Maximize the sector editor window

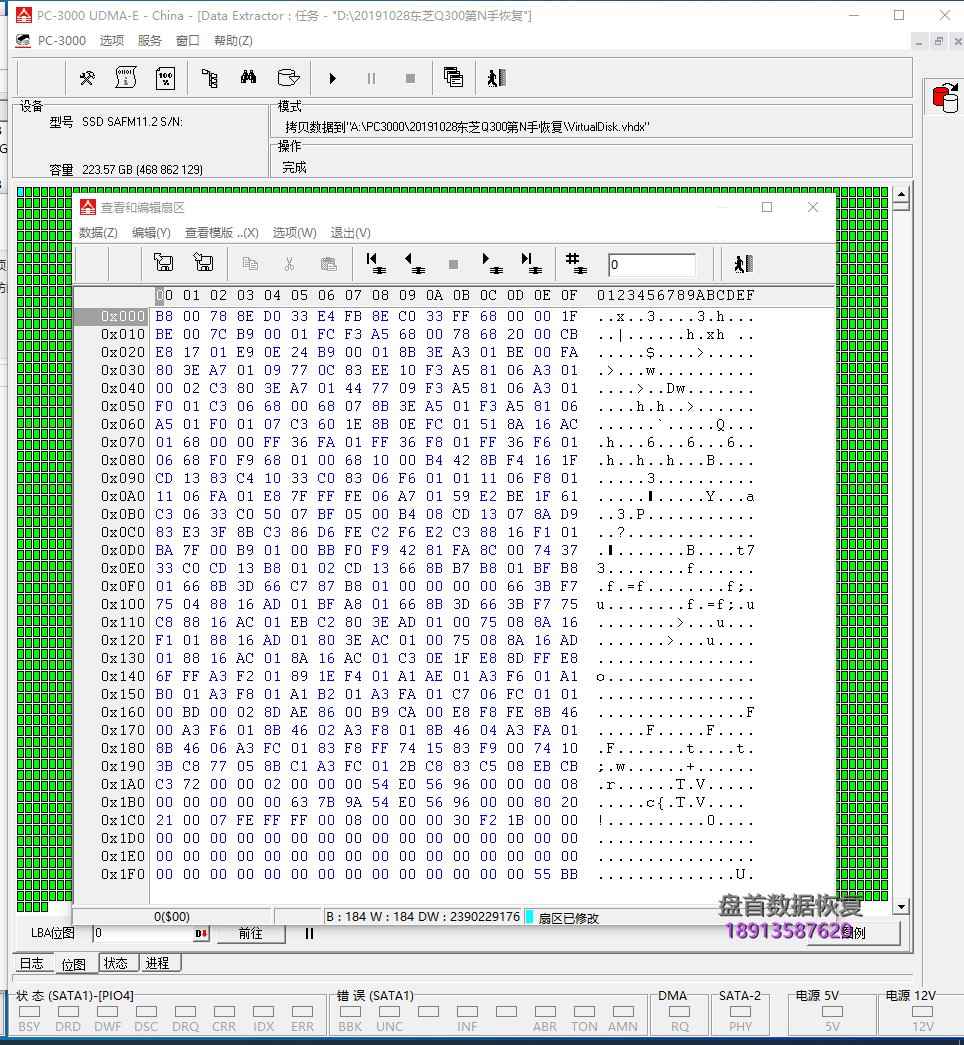pyautogui.click(x=767, y=207)
